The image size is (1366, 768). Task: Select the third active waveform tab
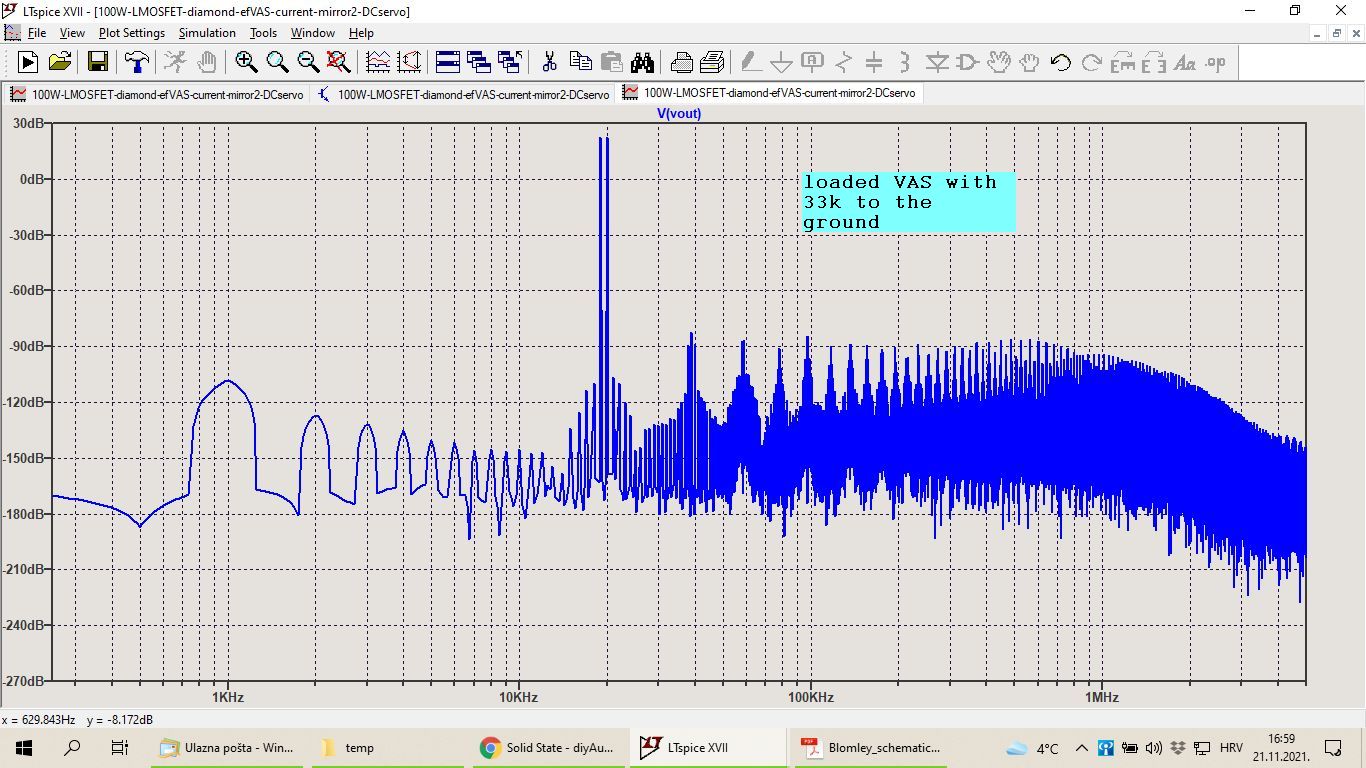(768, 93)
